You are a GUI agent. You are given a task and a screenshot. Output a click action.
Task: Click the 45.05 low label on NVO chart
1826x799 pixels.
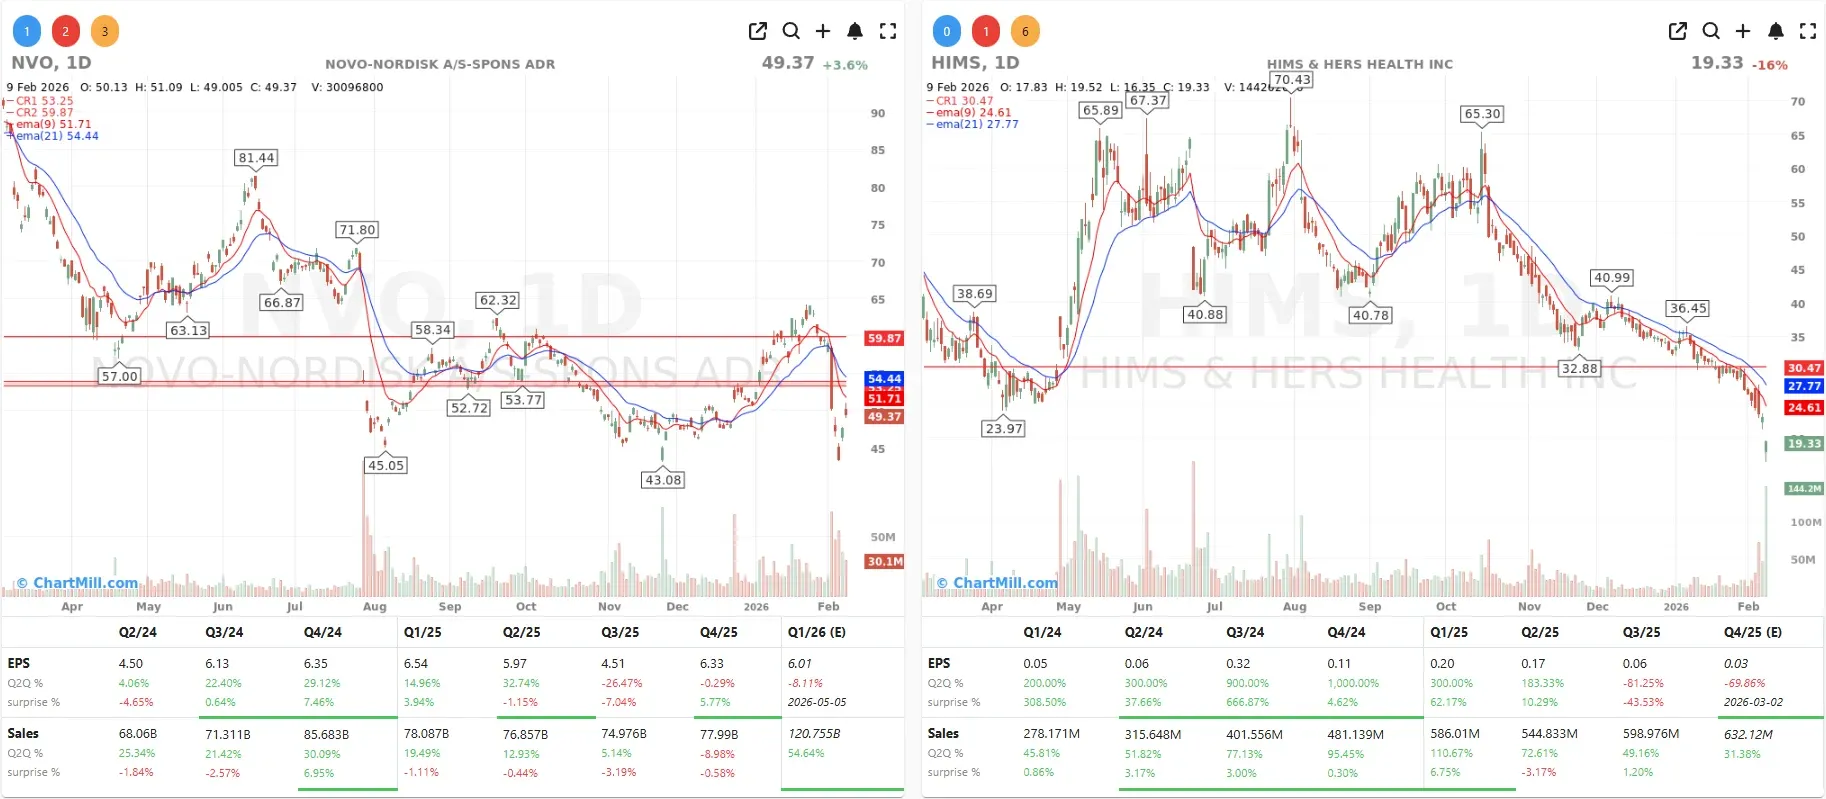[x=386, y=465]
